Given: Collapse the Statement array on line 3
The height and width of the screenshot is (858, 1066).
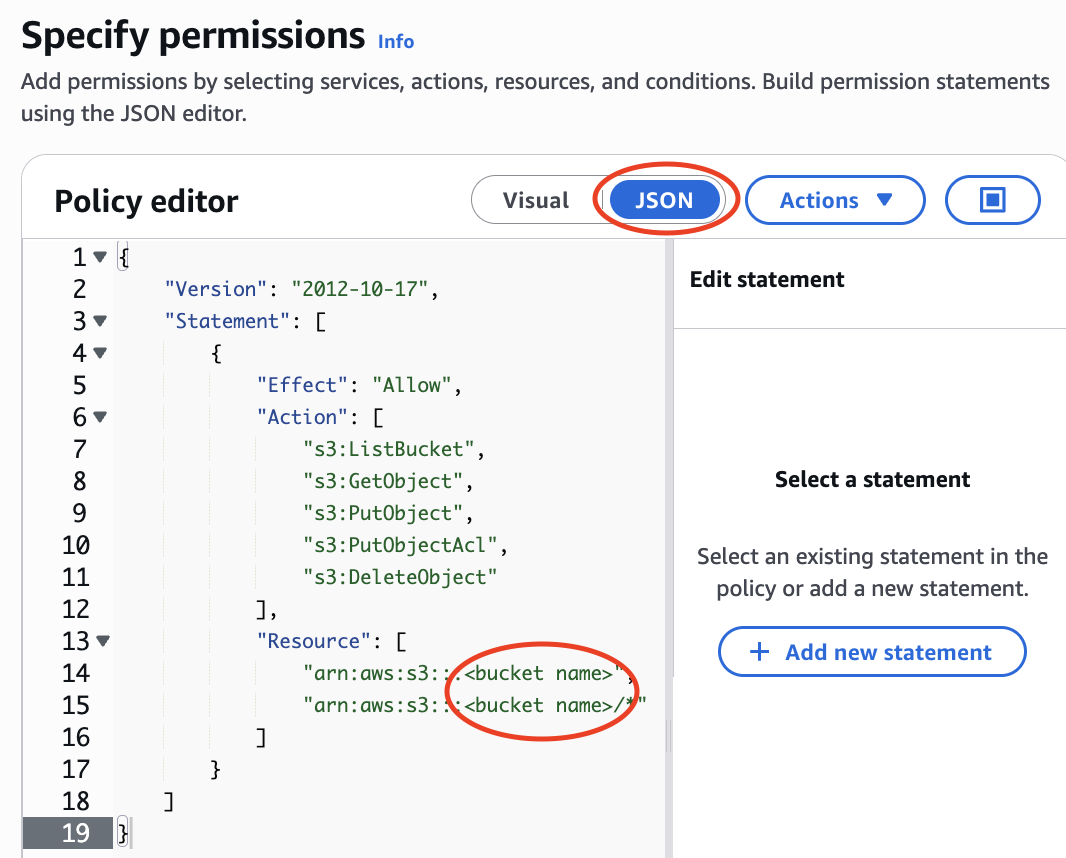Looking at the screenshot, I should coord(99,322).
